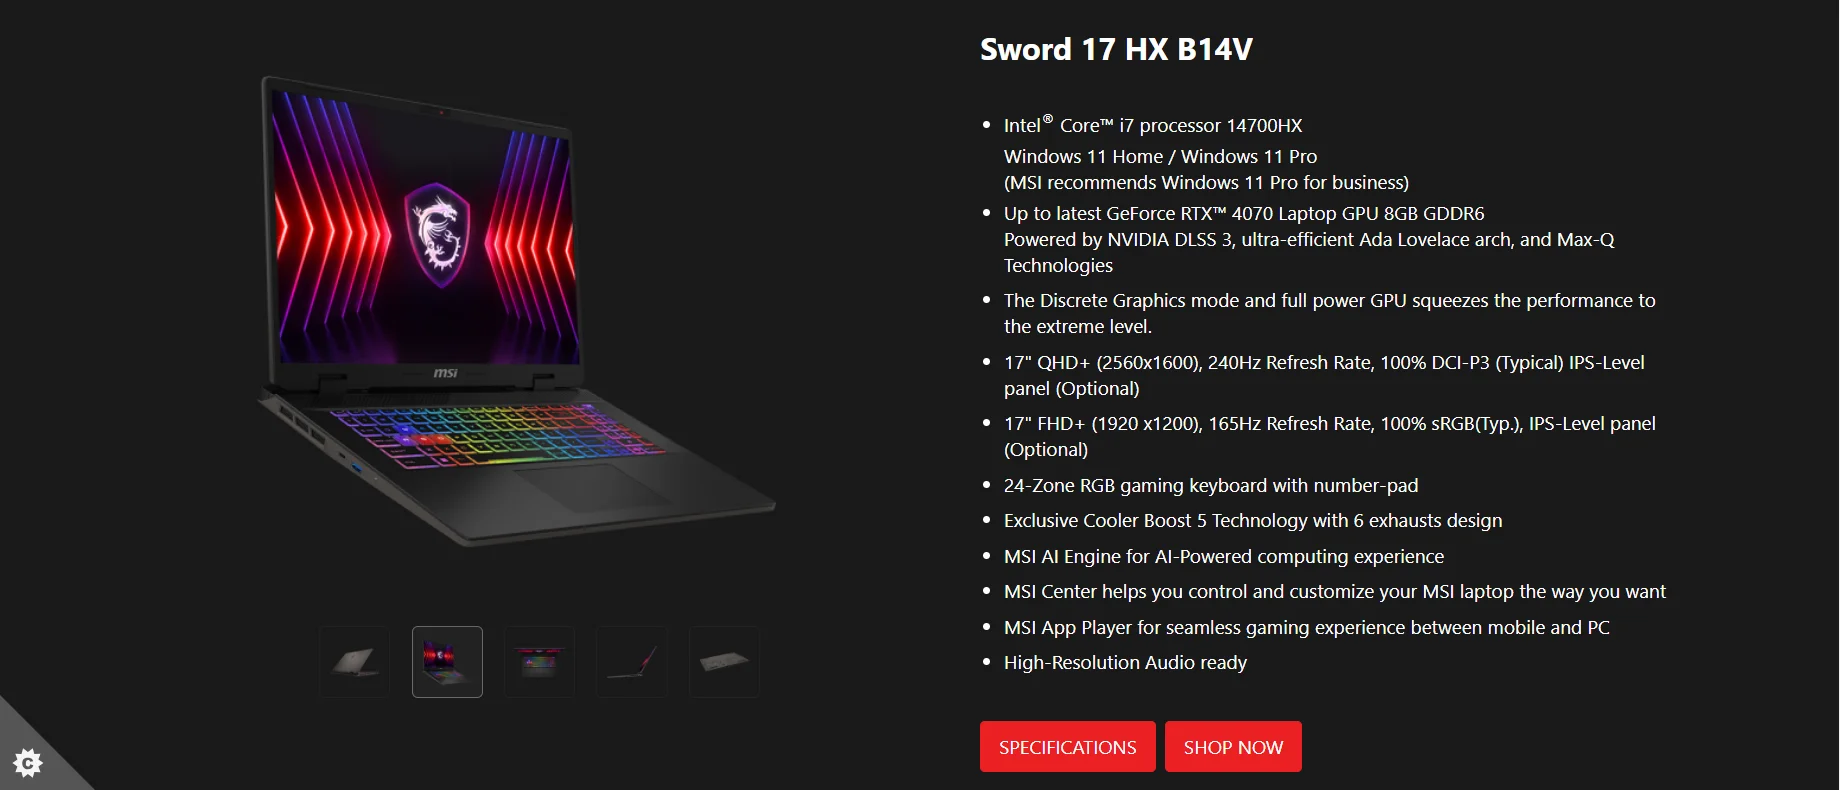The image size is (1840, 790).
Task: Select the closed-lid laptop thumbnail
Action: tap(724, 662)
